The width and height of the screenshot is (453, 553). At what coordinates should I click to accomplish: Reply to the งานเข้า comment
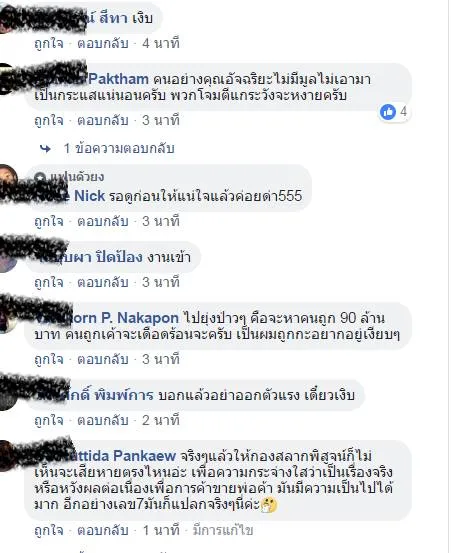[x=102, y=282]
